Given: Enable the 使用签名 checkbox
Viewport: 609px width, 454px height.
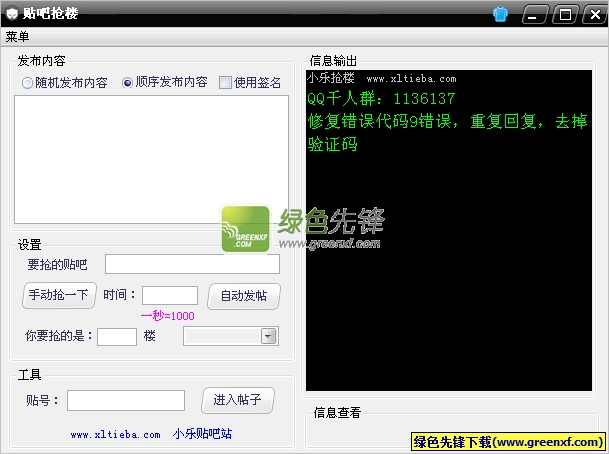Looking at the screenshot, I should click(x=250, y=82).
